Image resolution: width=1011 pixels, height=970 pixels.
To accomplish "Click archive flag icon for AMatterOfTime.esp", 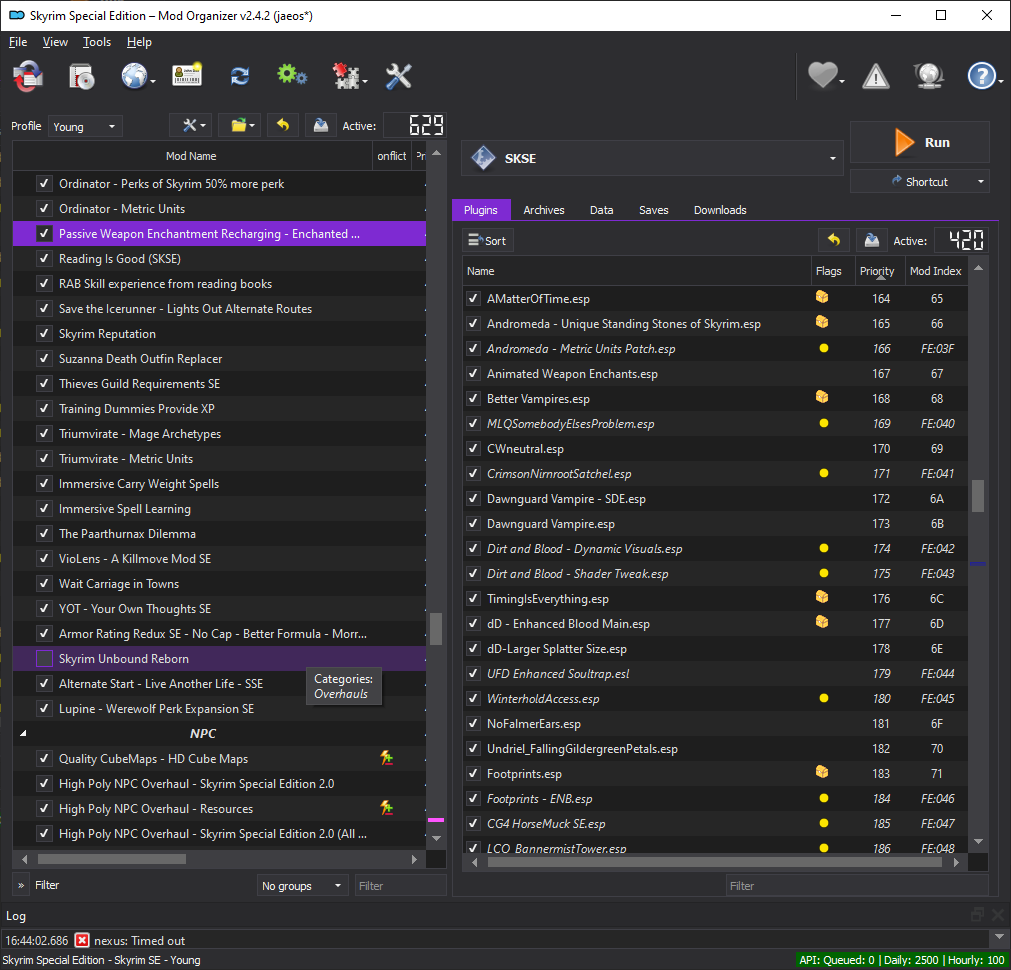I will click(x=822, y=297).
